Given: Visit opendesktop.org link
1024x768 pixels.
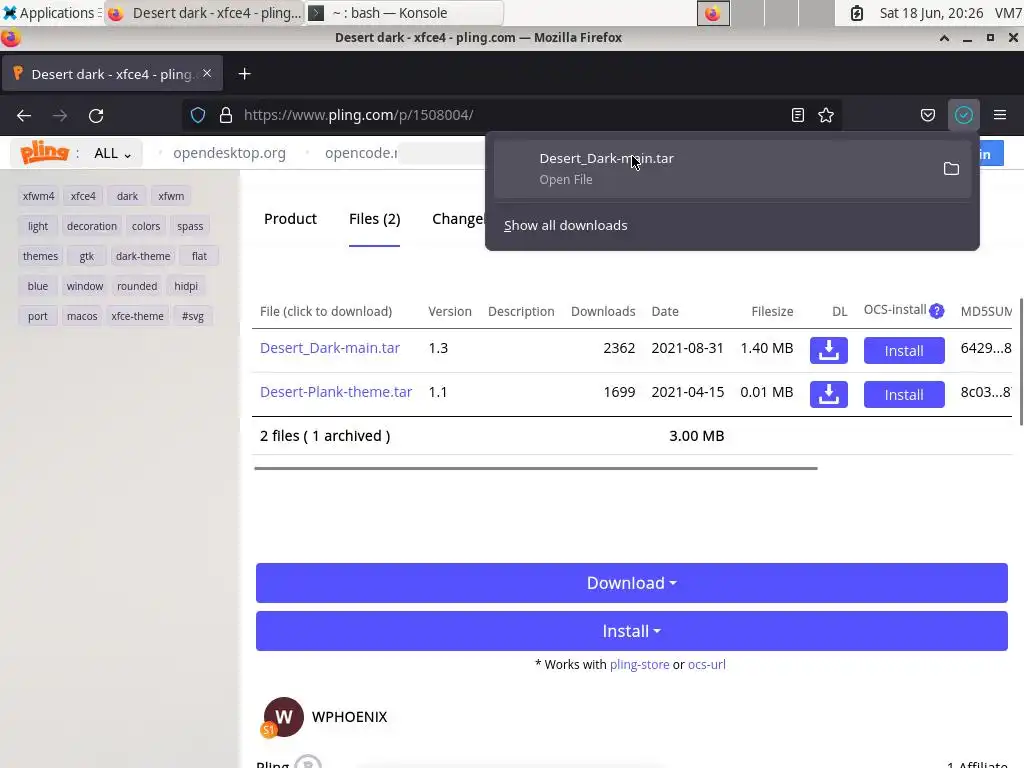Looking at the screenshot, I should click(229, 153).
